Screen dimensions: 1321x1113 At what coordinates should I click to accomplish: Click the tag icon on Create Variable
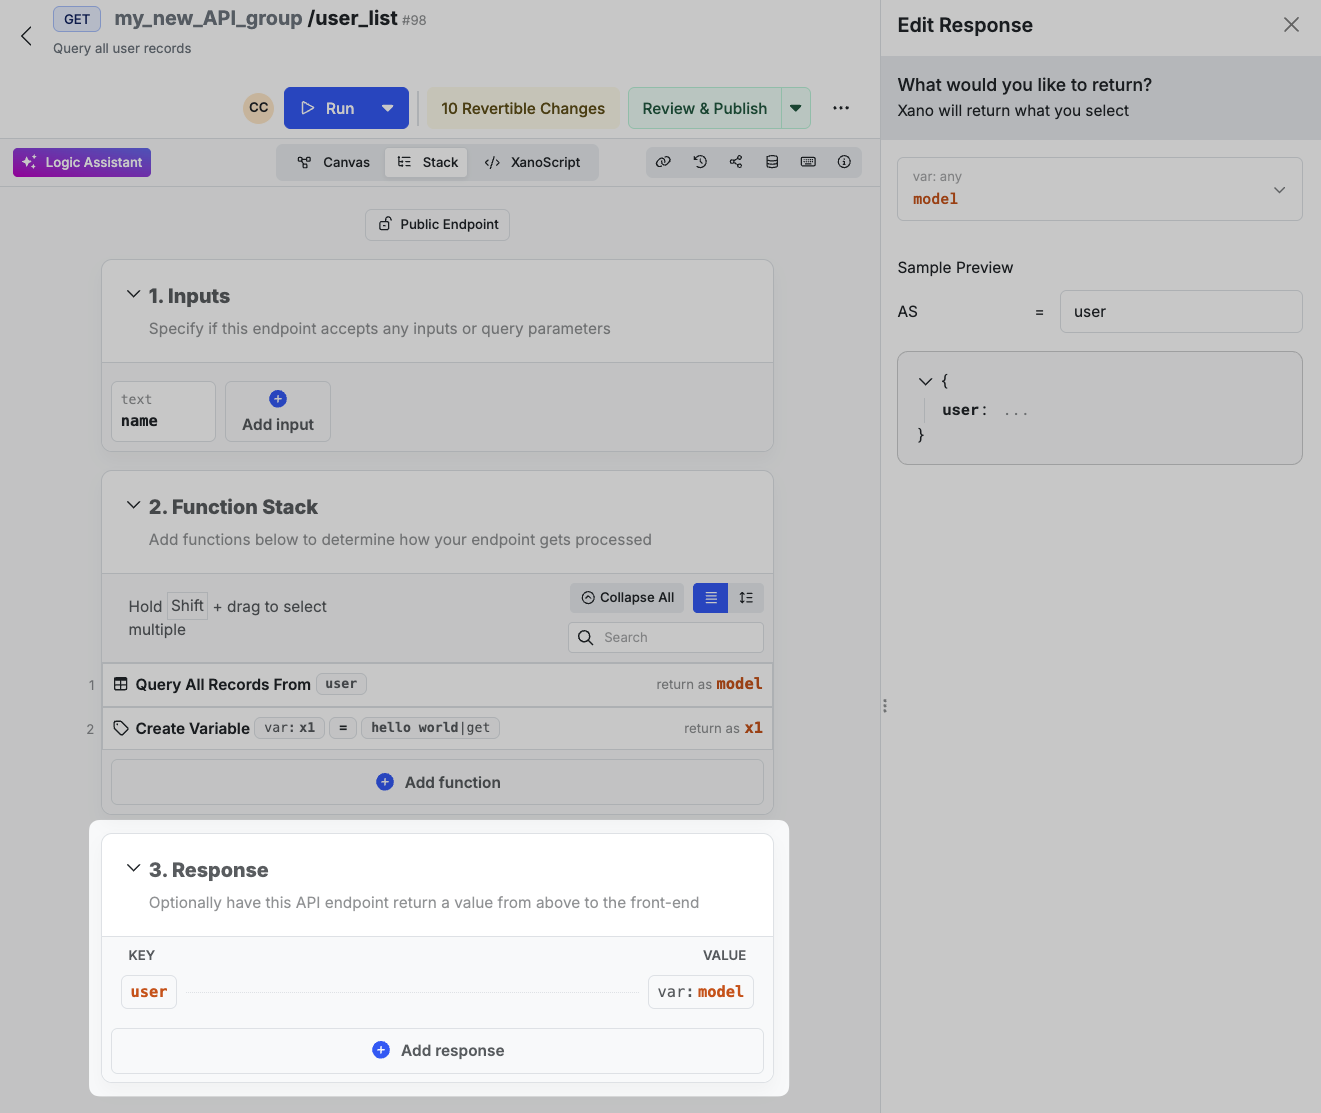coord(121,728)
